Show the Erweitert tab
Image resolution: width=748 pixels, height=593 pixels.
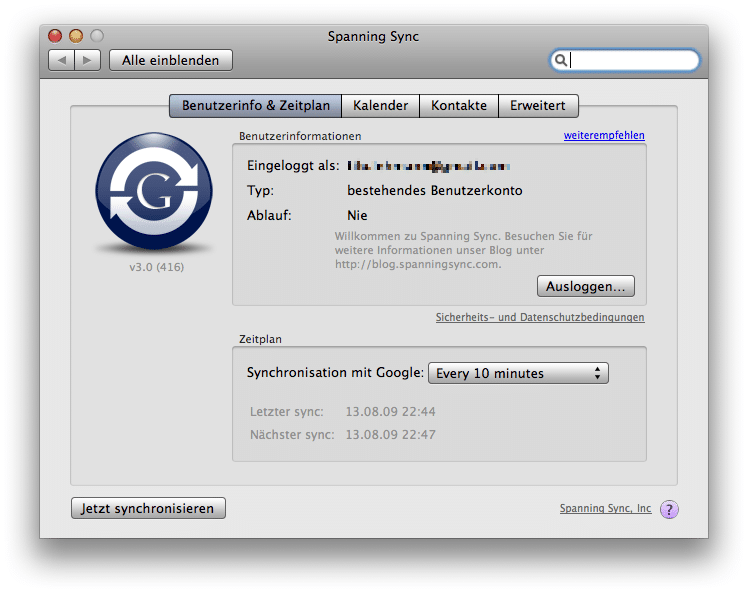(x=538, y=105)
